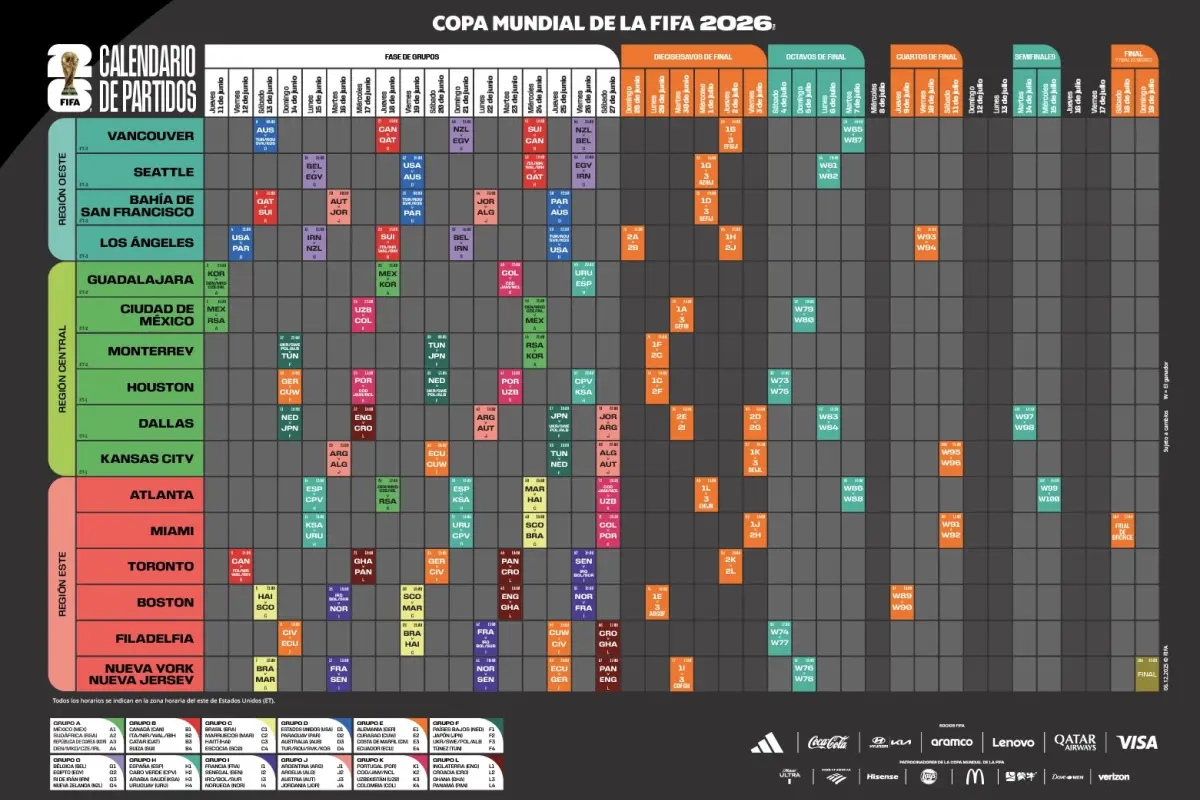Click the Final match cell in Nueva York

1146,674
